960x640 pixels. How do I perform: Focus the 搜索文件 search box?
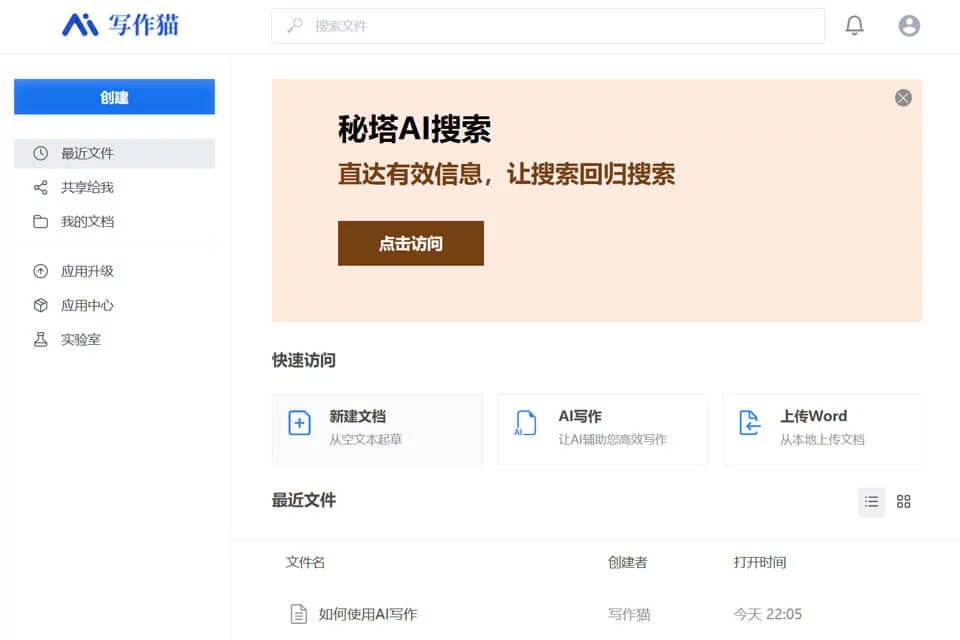[x=548, y=26]
